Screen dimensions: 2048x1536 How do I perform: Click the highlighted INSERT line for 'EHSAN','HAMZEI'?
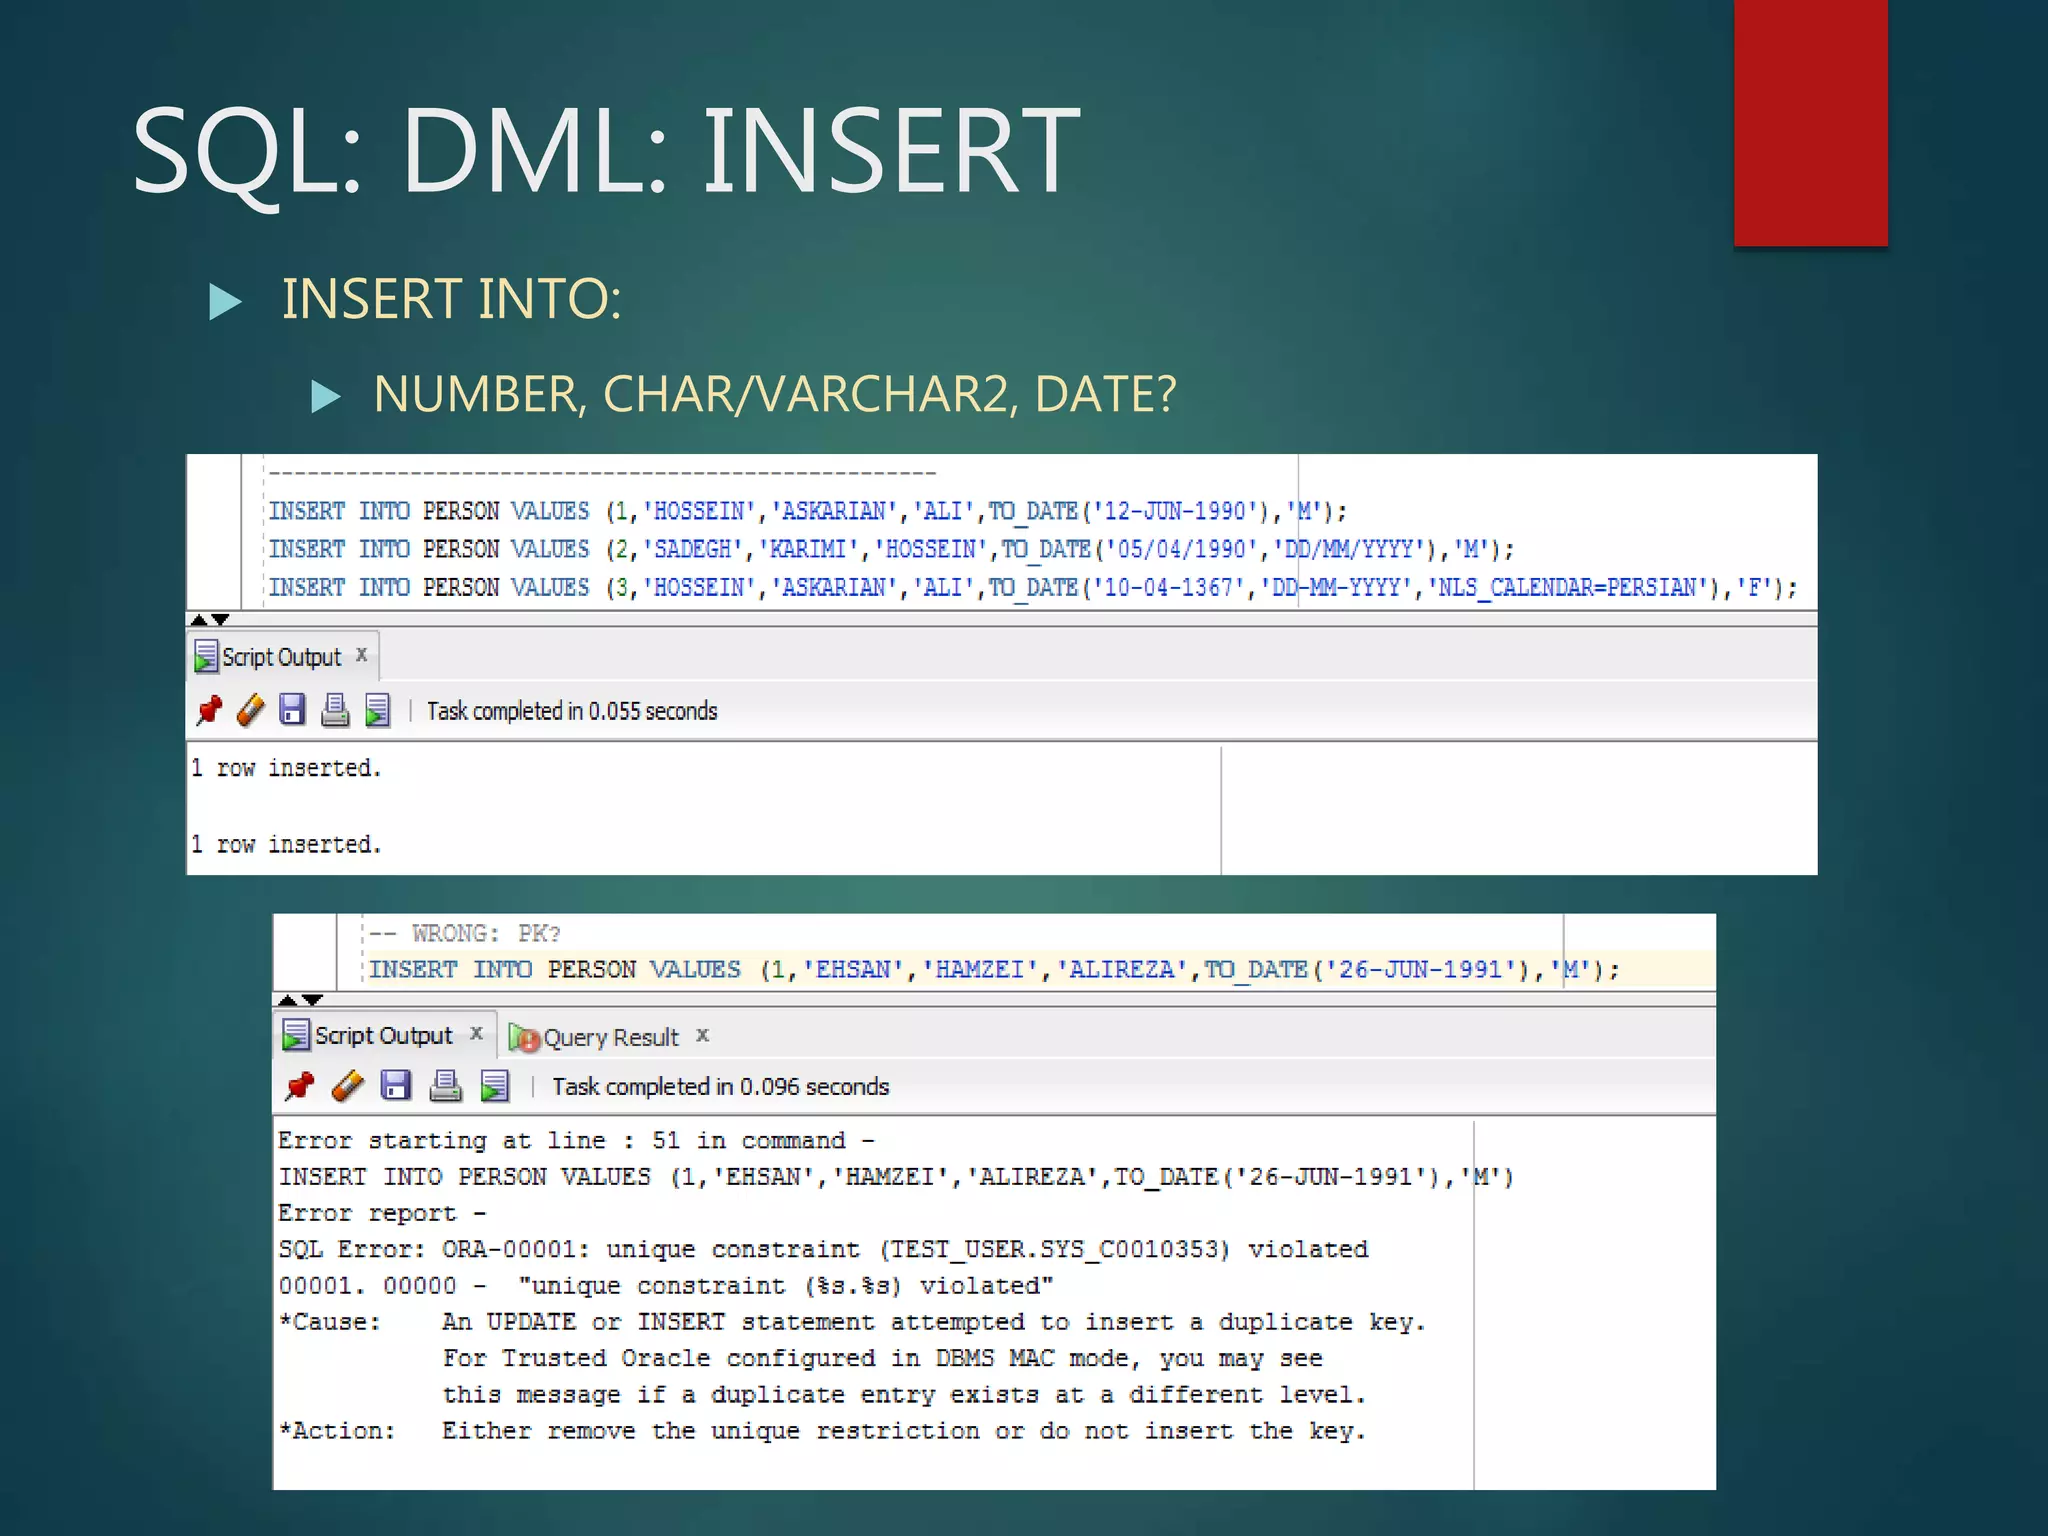994,969
